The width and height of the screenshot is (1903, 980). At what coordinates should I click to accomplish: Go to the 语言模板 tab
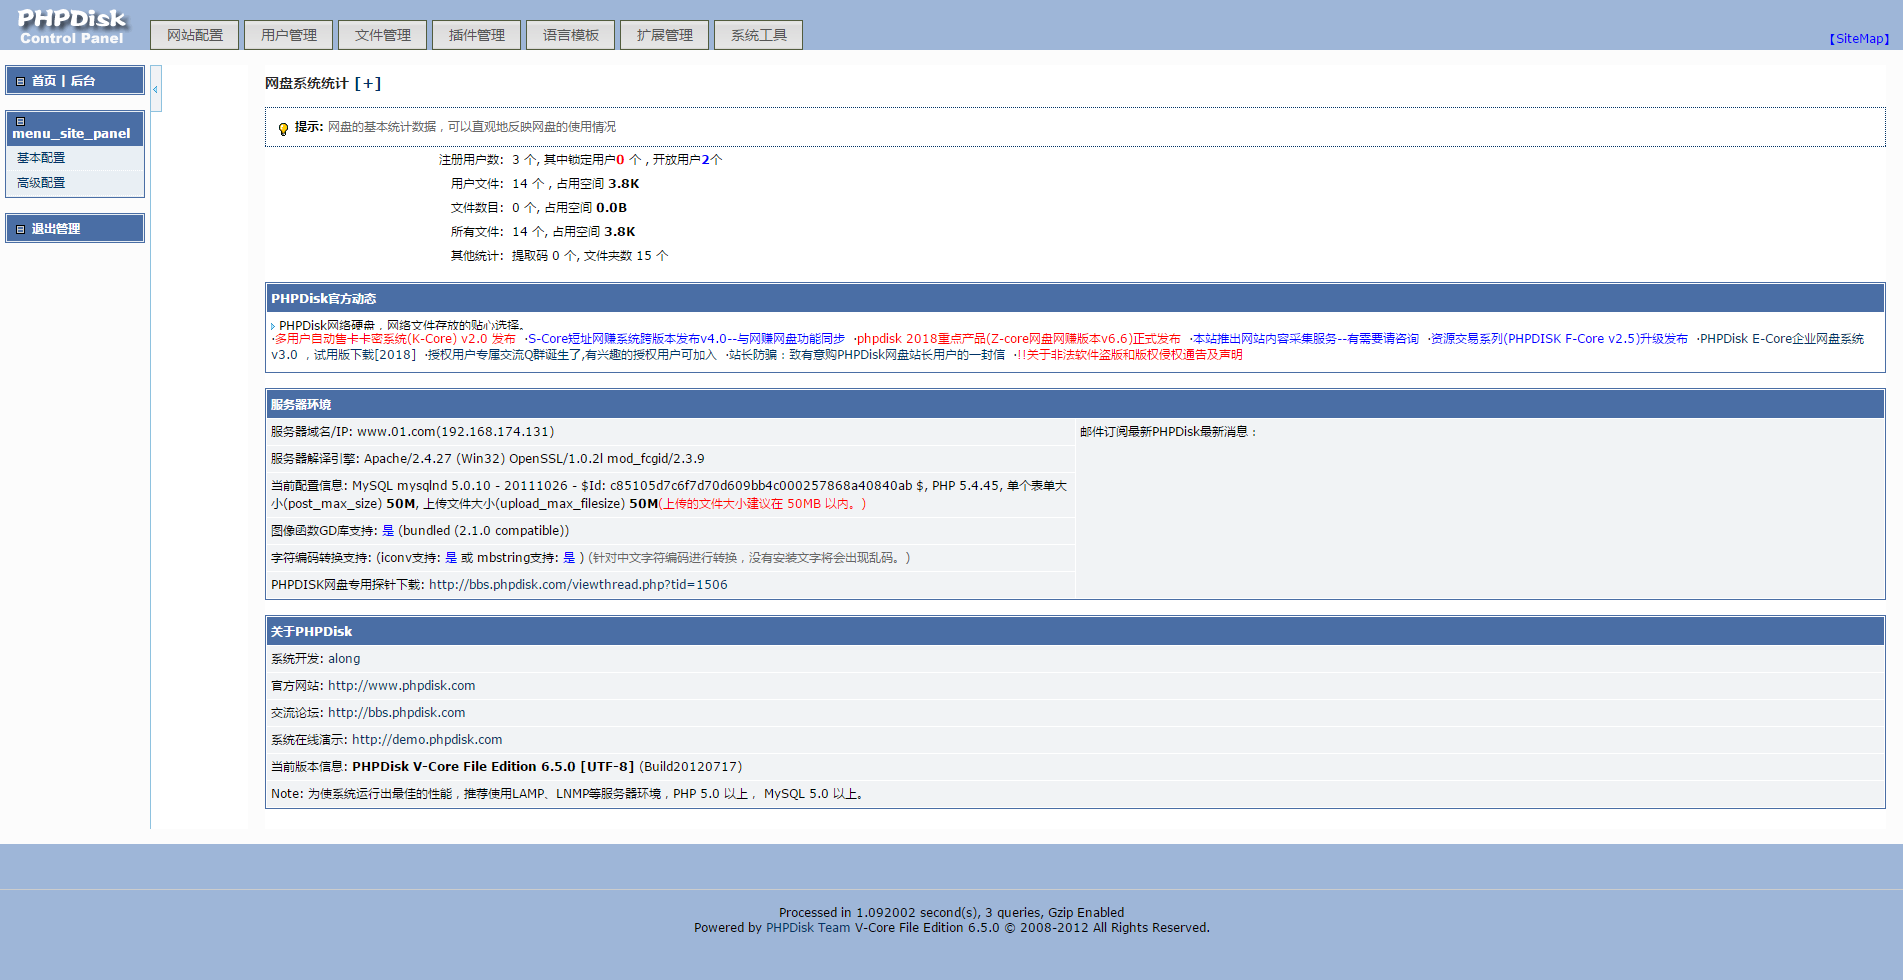point(571,35)
